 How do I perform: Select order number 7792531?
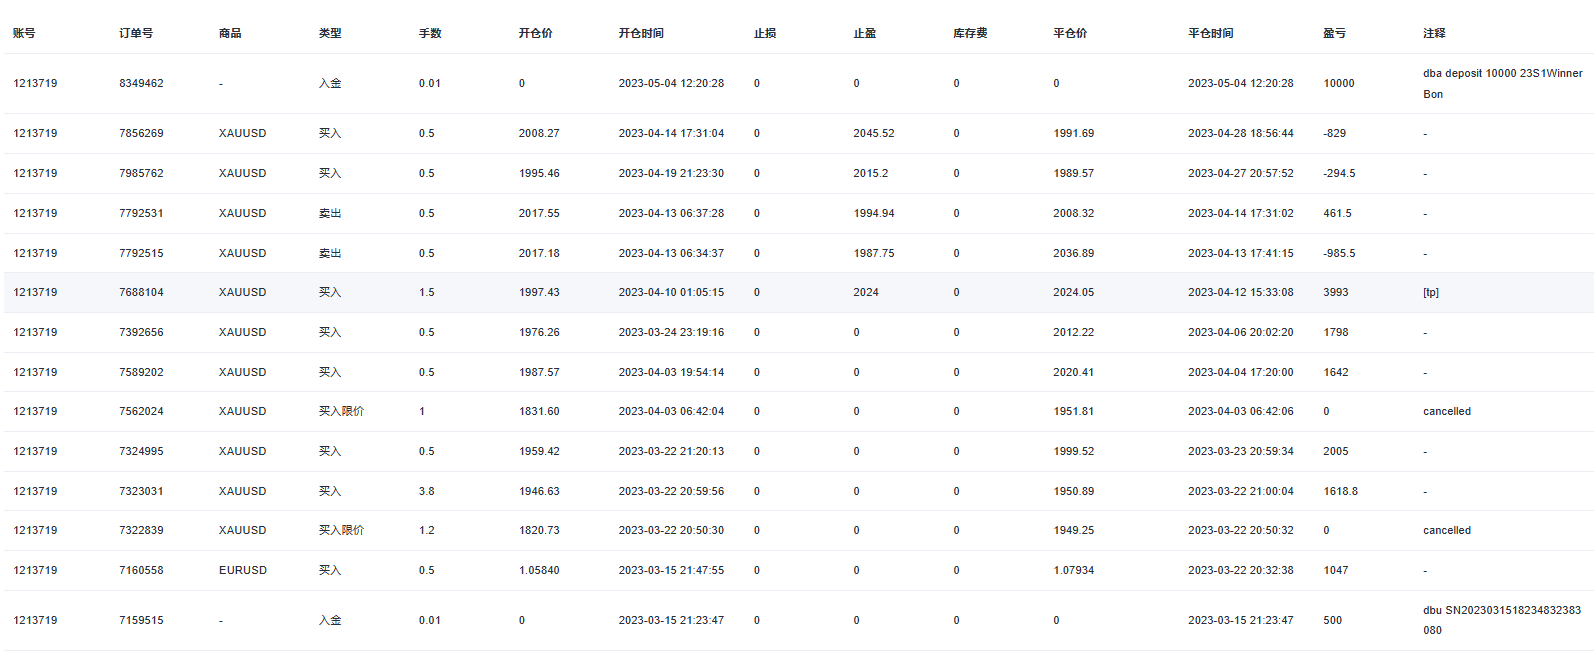[141, 213]
